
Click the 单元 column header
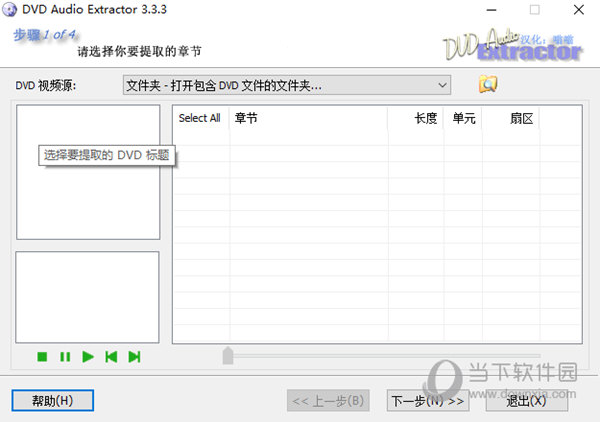463,118
